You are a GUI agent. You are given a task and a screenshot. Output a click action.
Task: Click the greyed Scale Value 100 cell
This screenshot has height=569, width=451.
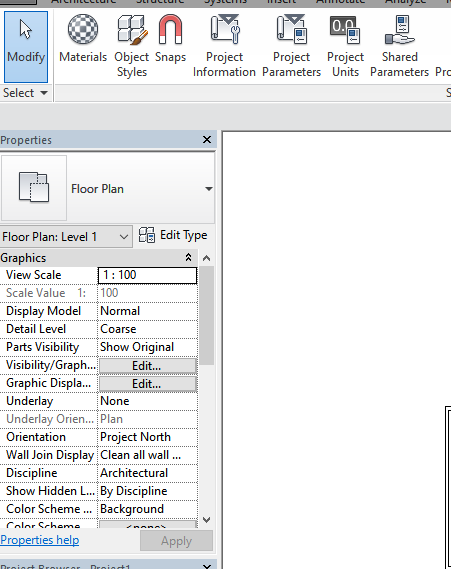click(147, 293)
